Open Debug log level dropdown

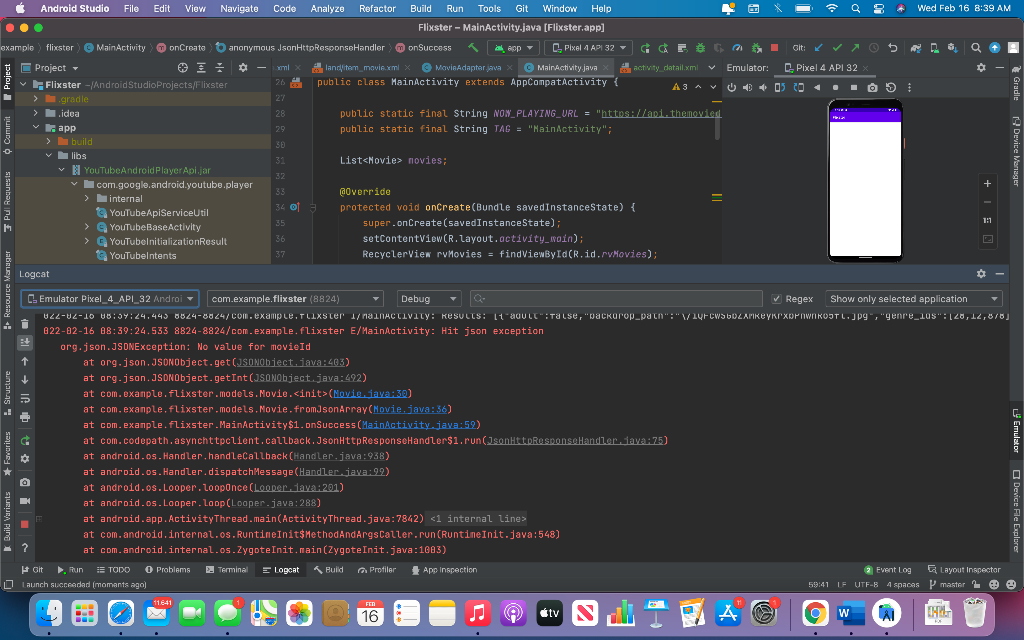(x=429, y=299)
